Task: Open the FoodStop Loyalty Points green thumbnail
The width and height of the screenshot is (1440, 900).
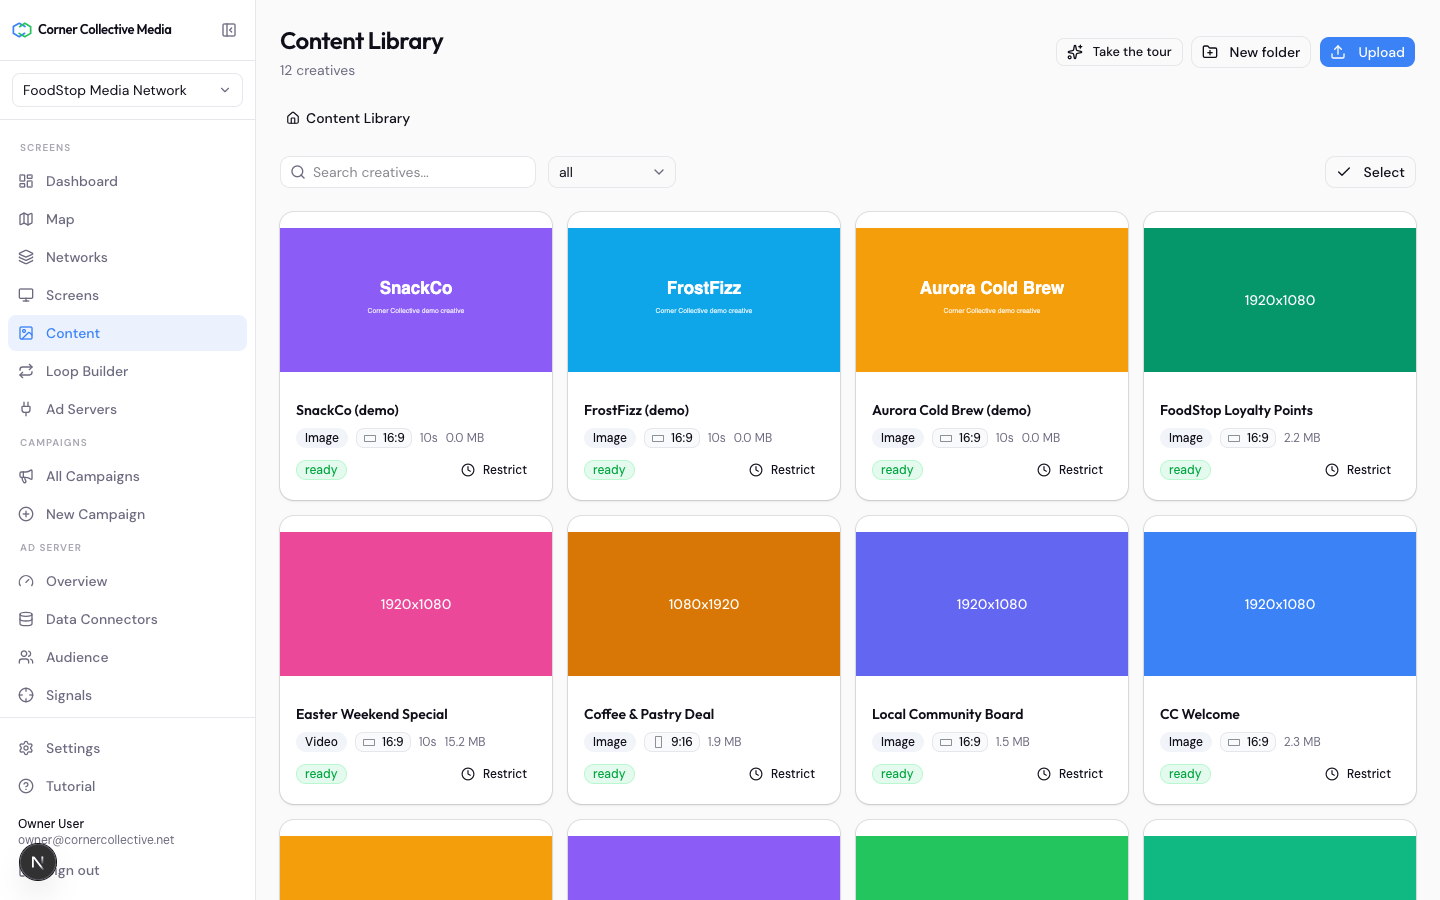Action: pos(1280,300)
